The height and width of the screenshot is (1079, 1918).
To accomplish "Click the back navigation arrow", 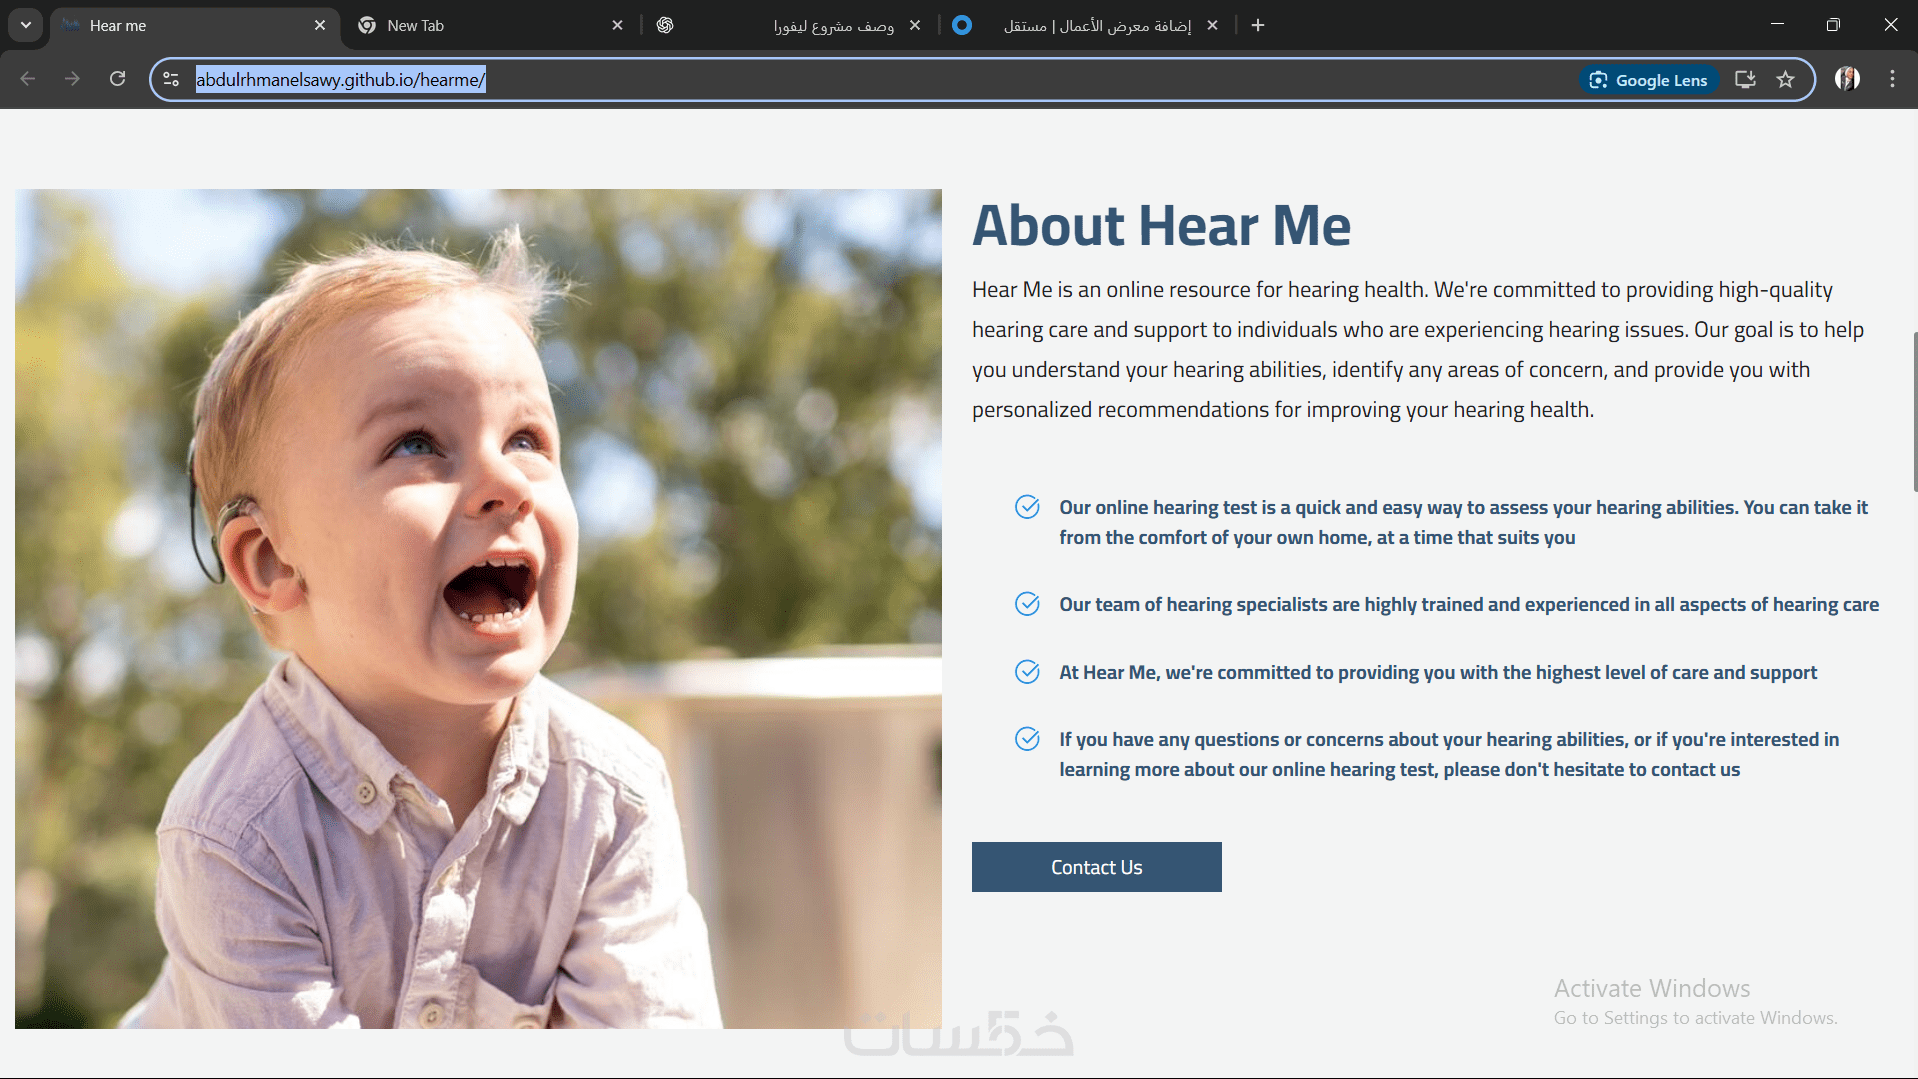I will coord(28,79).
